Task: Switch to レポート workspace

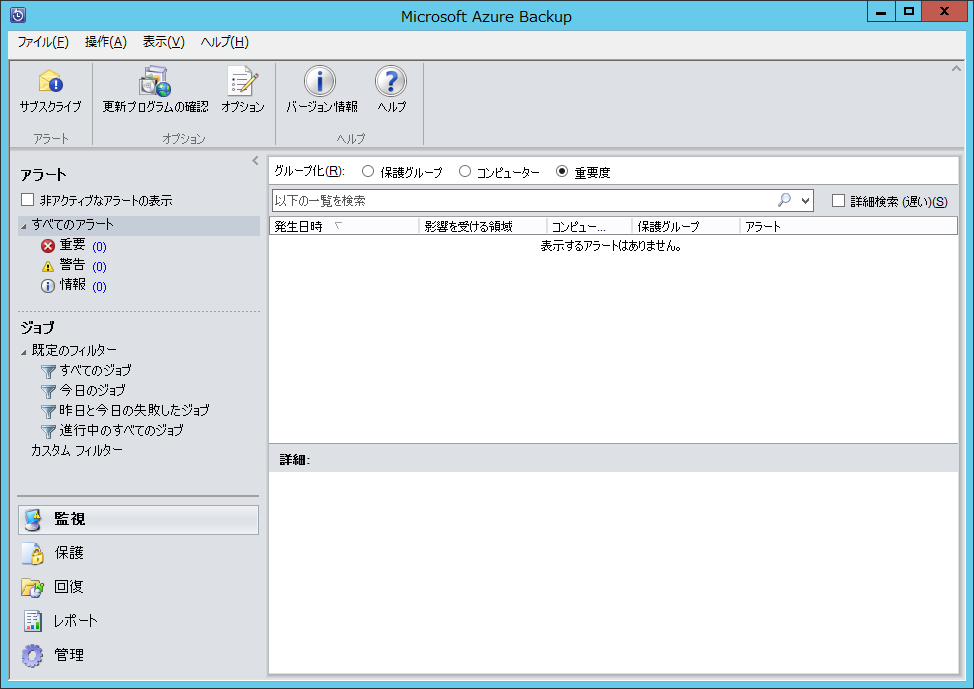Action: pos(138,621)
